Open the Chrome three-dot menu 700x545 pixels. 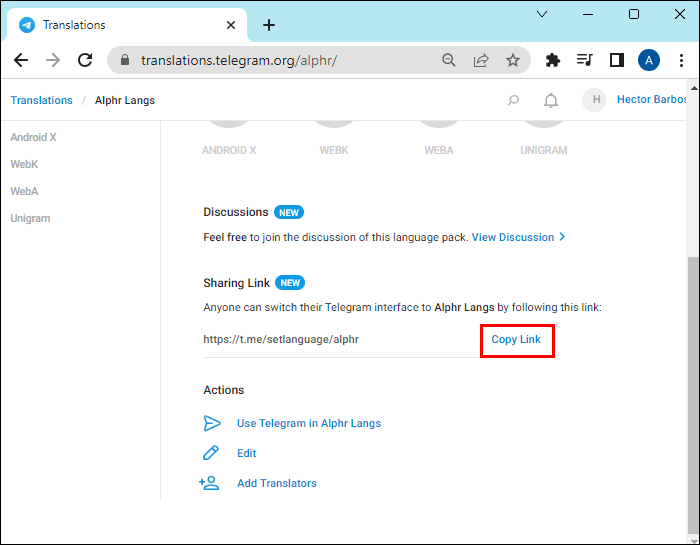681,60
